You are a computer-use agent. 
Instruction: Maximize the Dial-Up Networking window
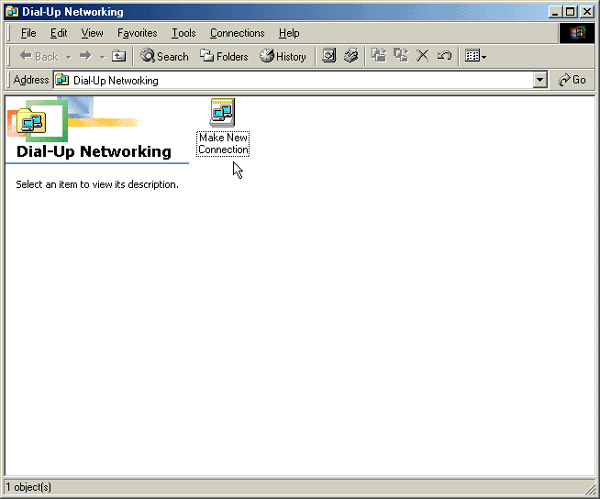pyautogui.click(x=570, y=12)
